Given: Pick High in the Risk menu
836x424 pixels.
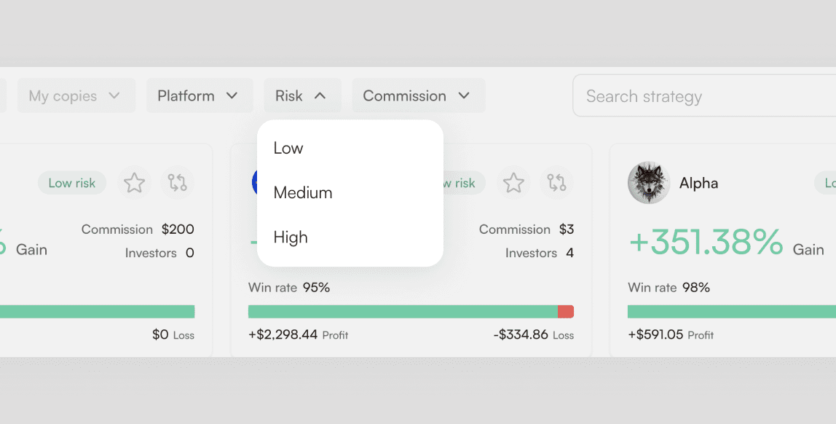Looking at the screenshot, I should coord(290,237).
